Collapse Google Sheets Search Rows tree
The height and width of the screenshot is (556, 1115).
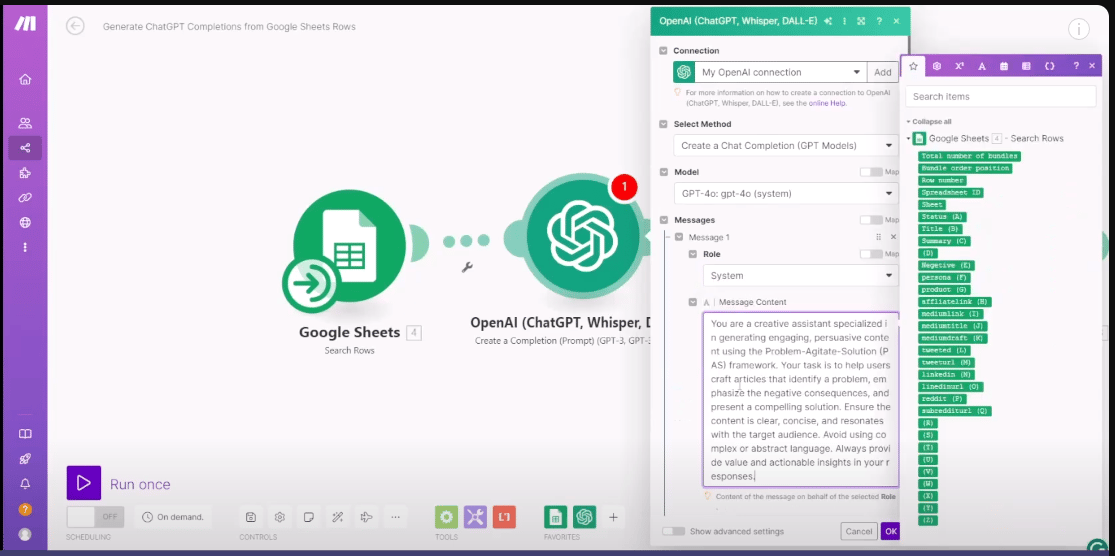tap(908, 139)
